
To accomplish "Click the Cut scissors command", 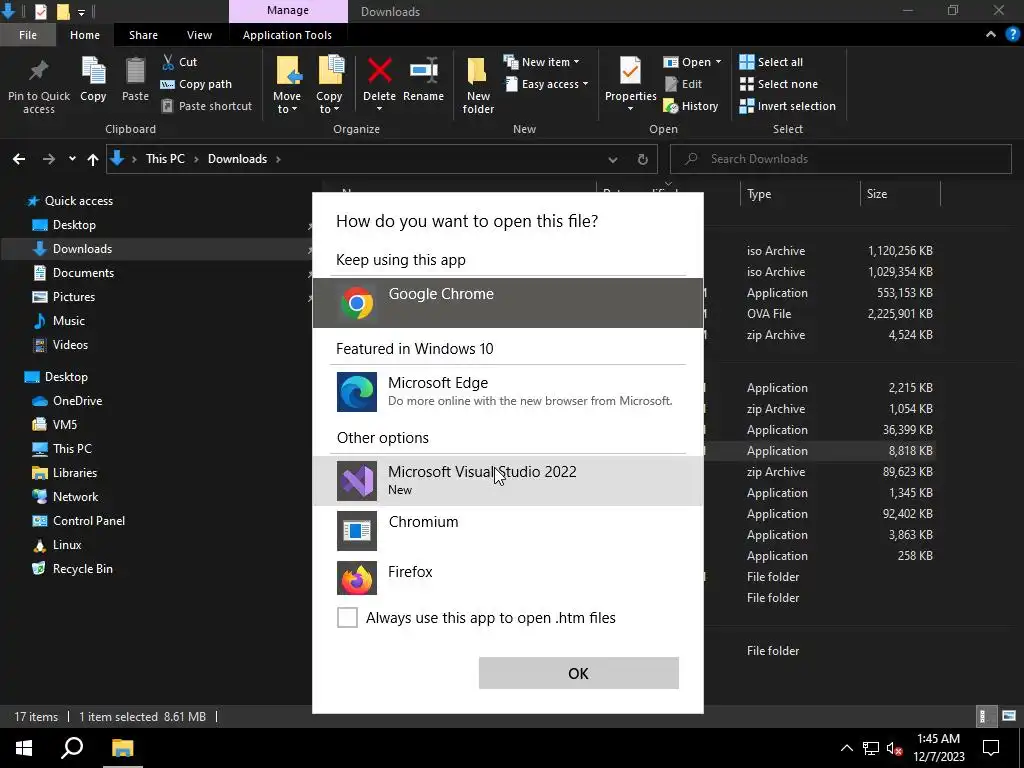I will (x=180, y=62).
